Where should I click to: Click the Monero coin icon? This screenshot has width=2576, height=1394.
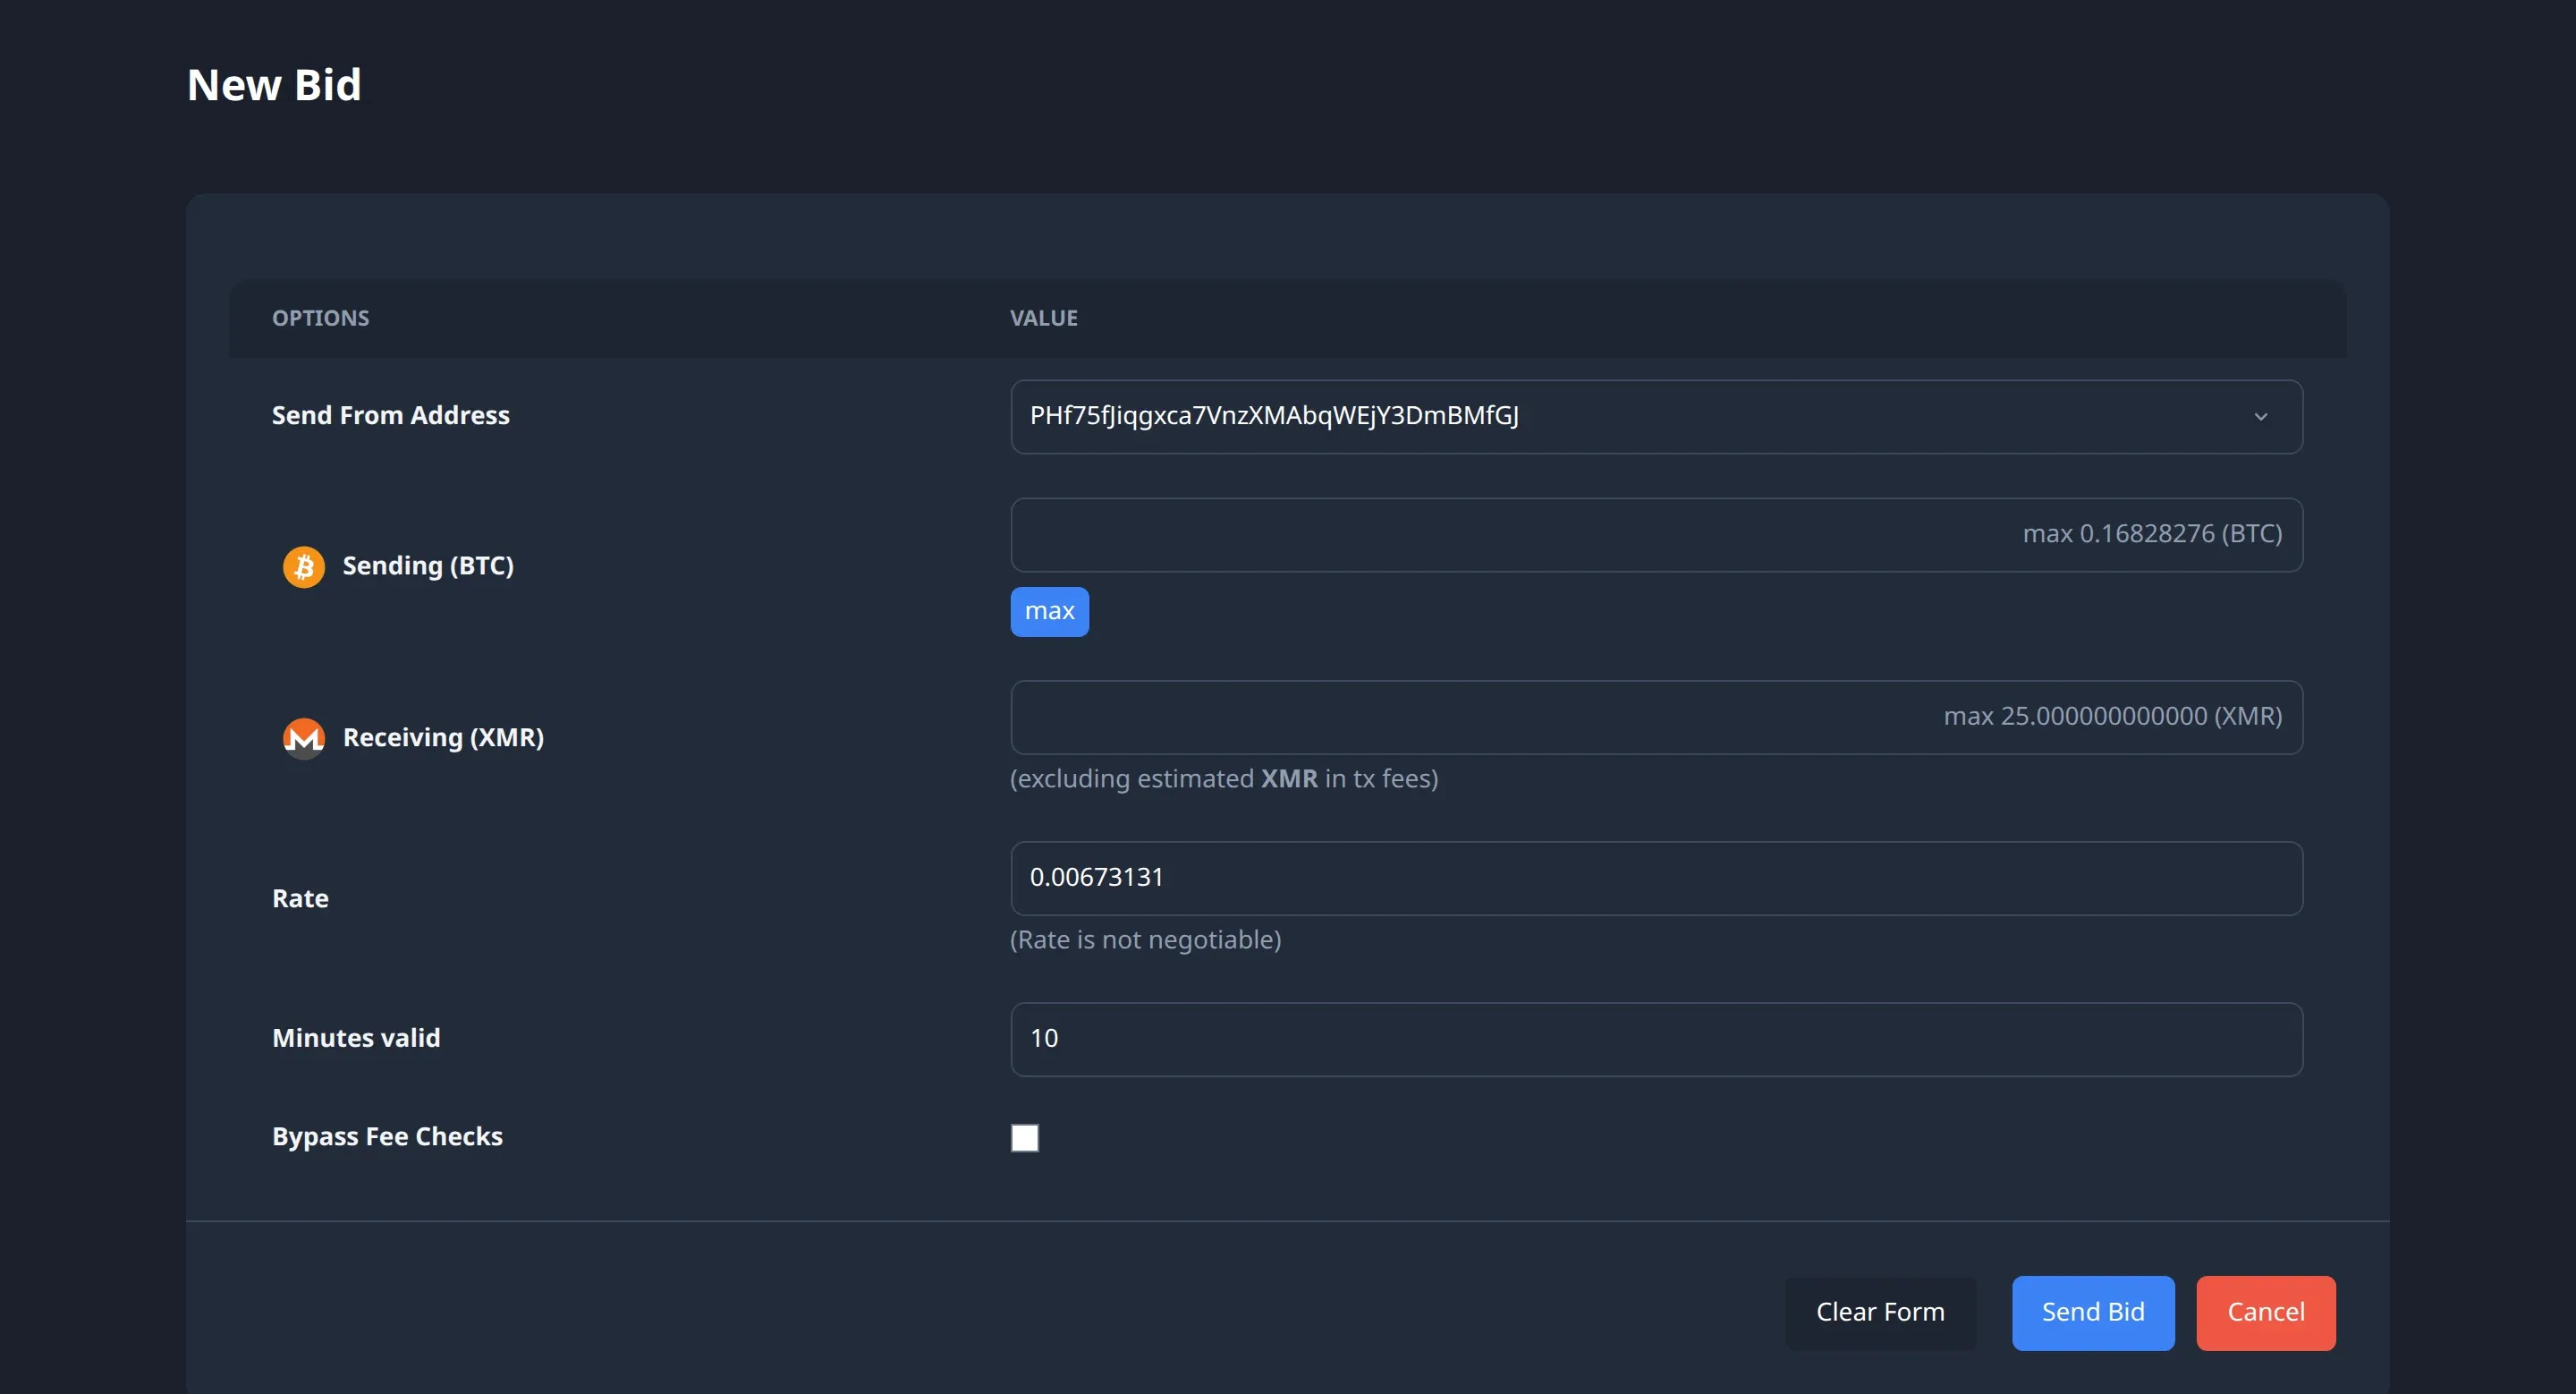coord(304,738)
